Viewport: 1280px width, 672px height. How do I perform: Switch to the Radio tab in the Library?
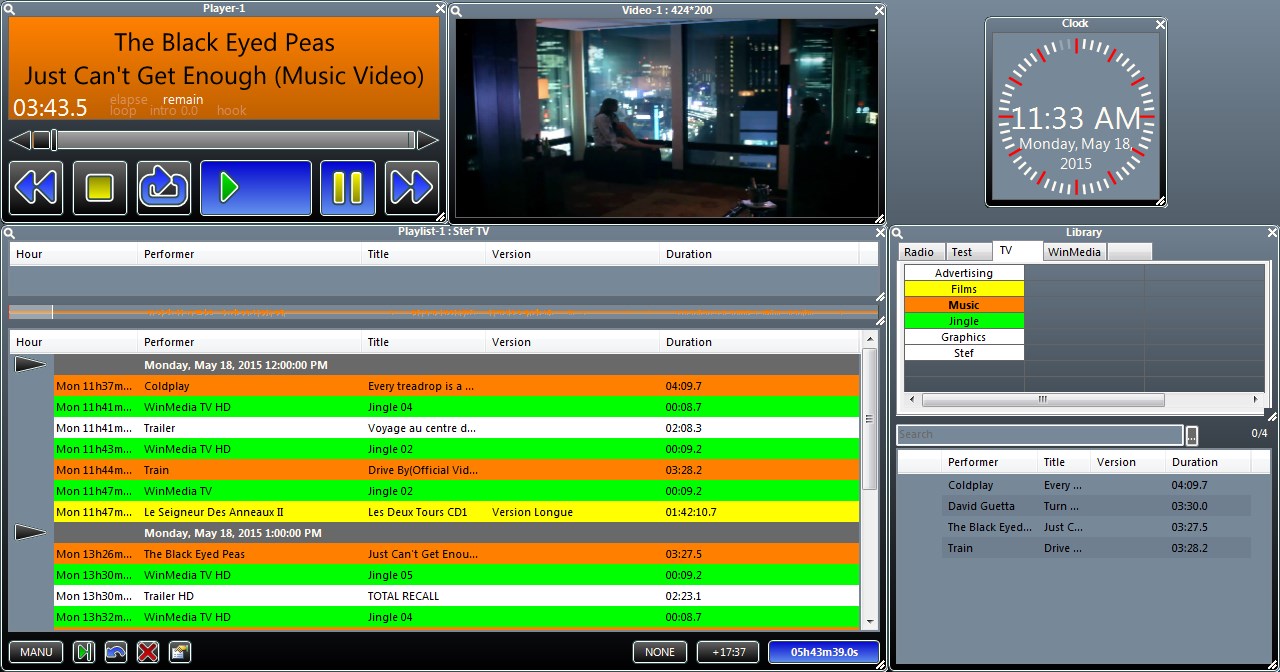[x=919, y=252]
